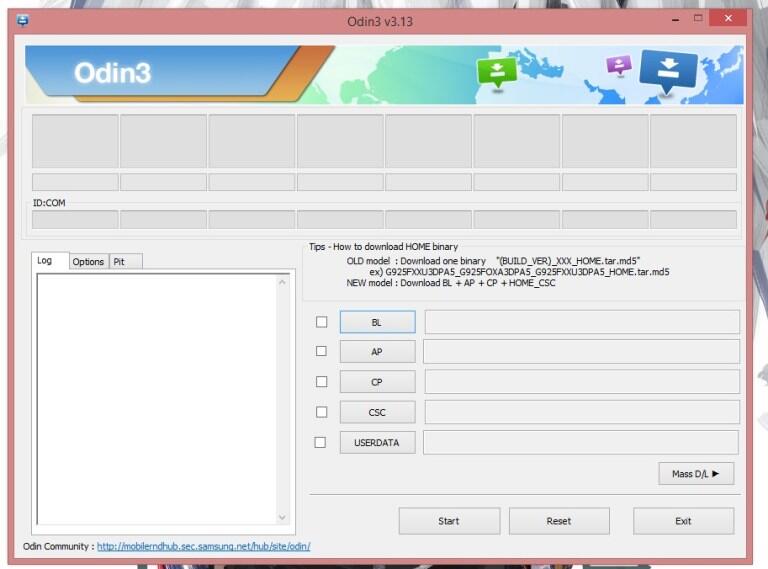The width and height of the screenshot is (768, 569).
Task: Click the USERDATA file button
Action: 377,443
